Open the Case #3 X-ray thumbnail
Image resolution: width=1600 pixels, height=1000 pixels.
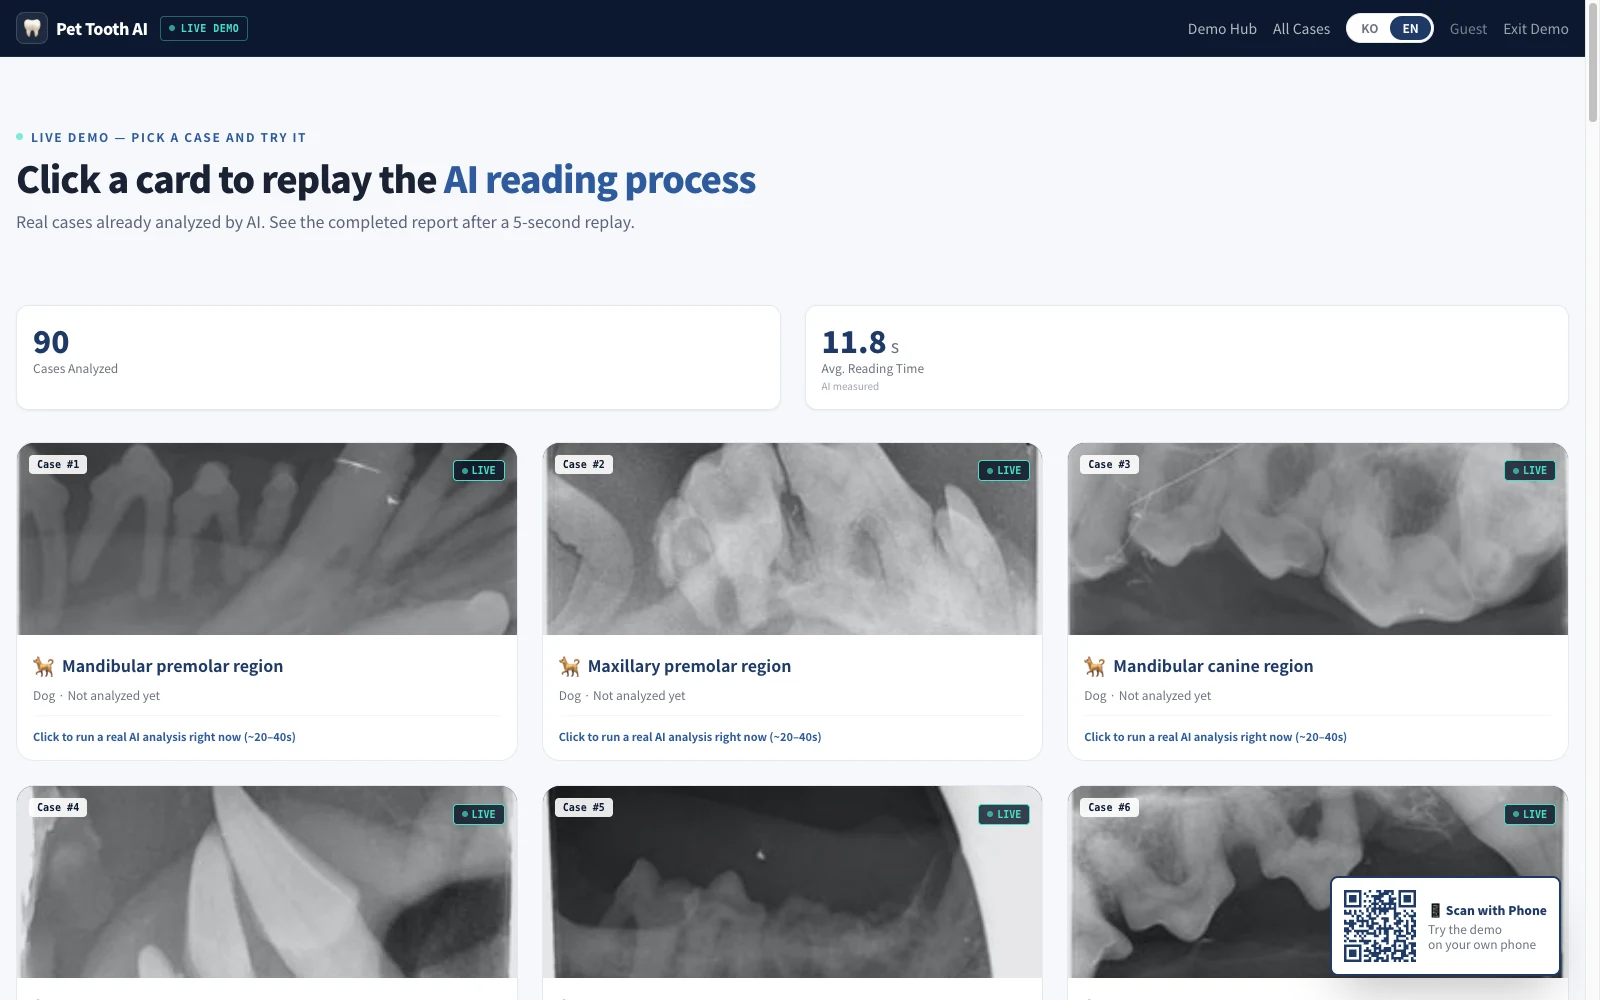[1318, 539]
